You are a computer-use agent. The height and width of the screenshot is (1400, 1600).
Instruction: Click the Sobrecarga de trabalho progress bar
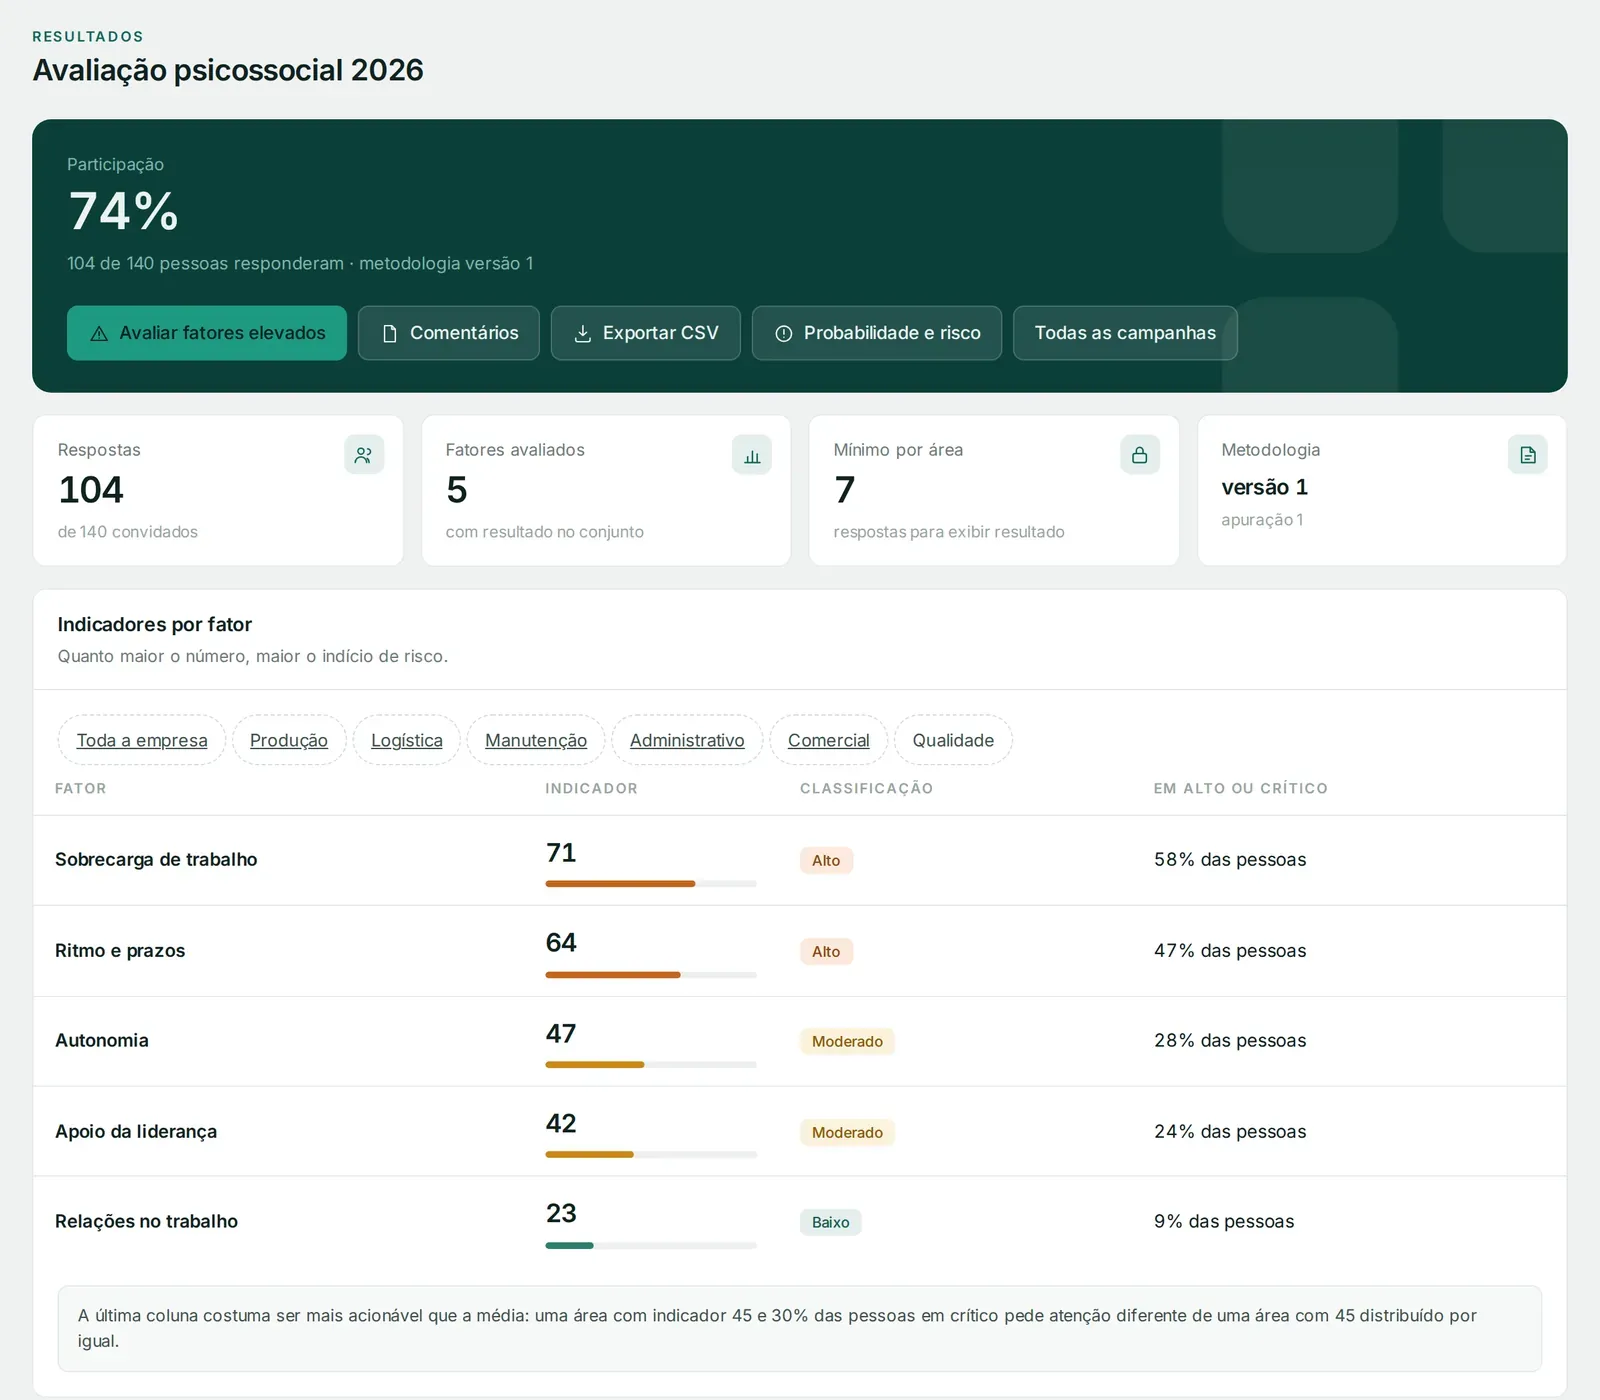coord(651,884)
